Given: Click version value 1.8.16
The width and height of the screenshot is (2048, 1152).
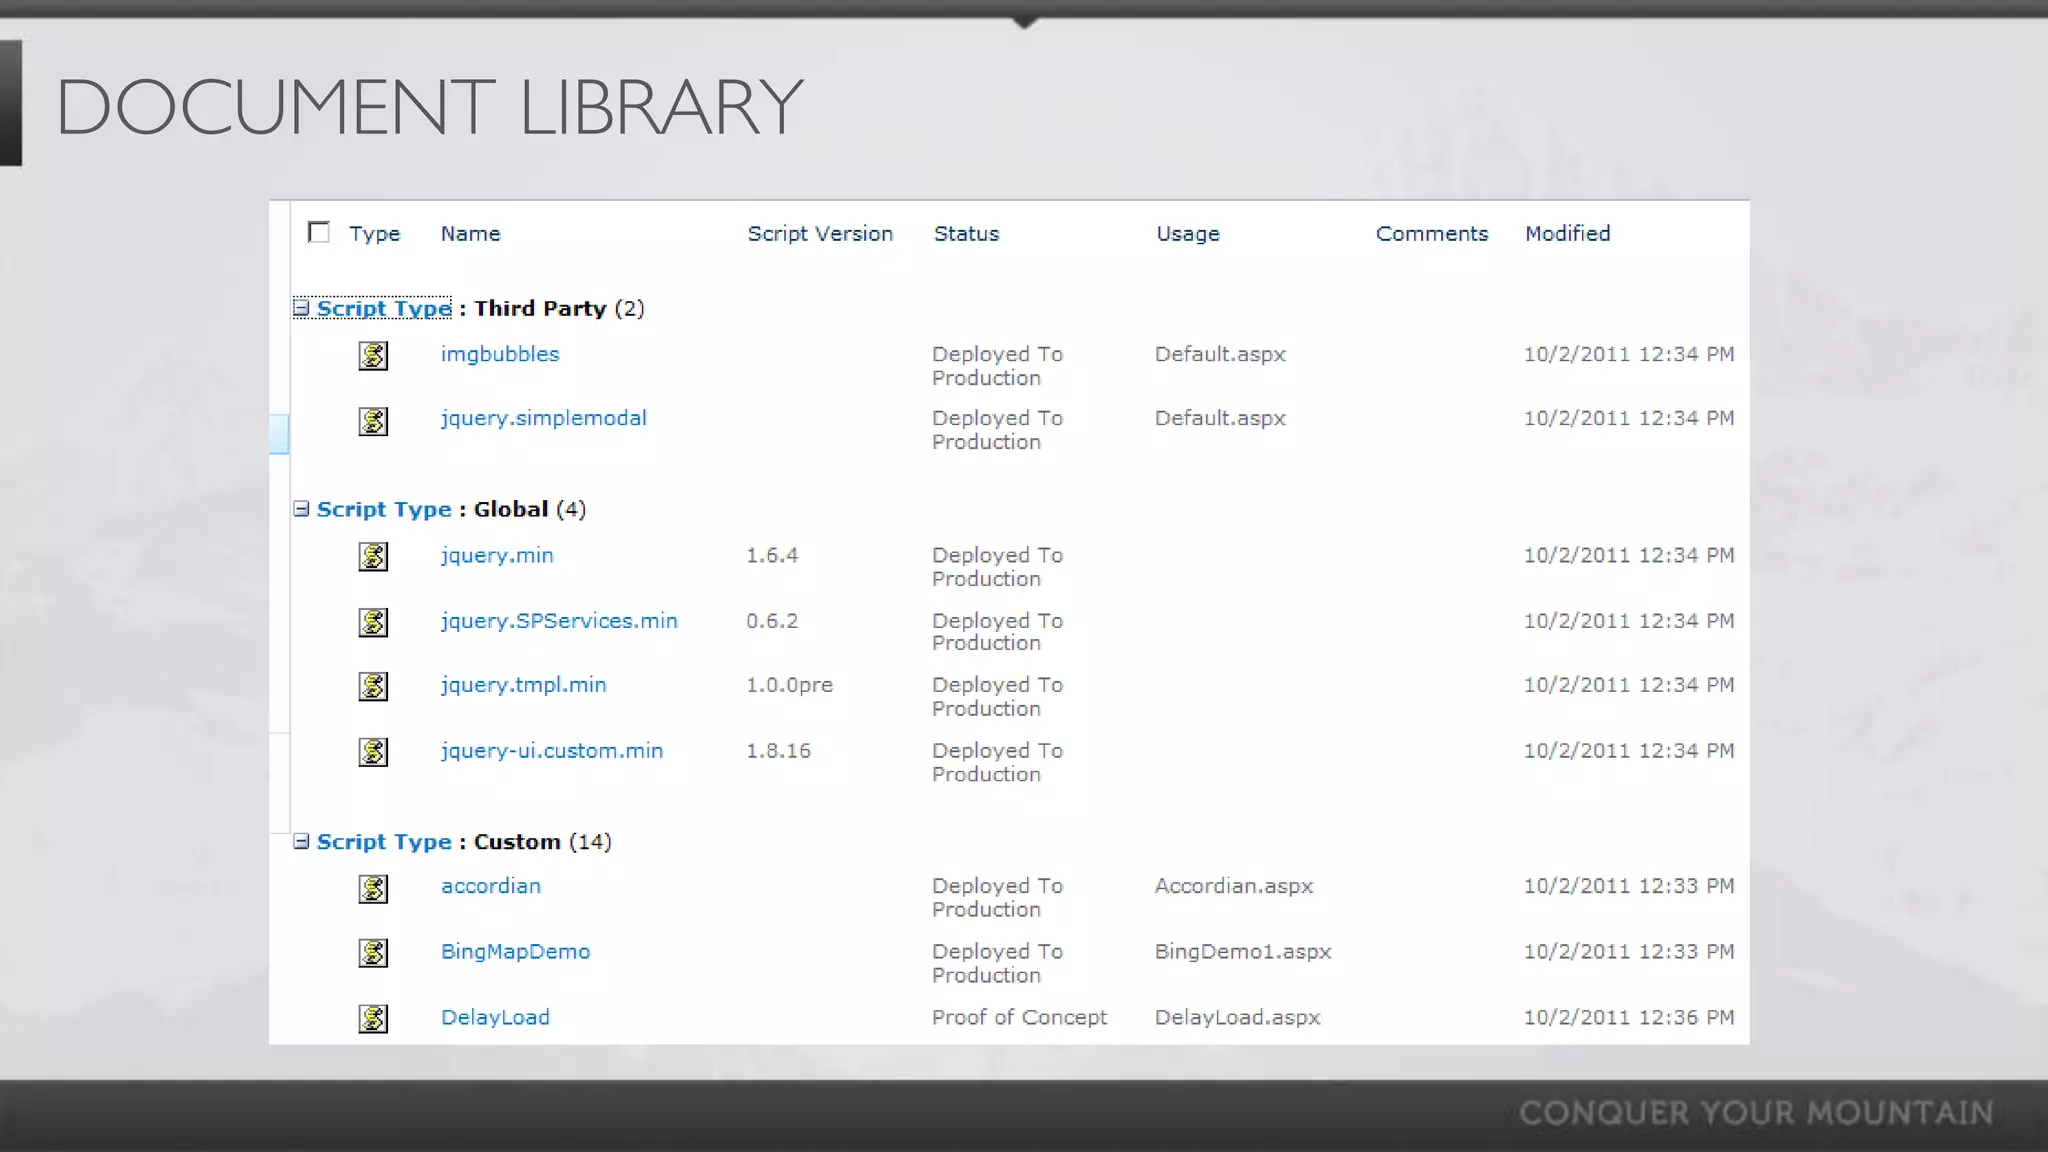Looking at the screenshot, I should tap(778, 751).
